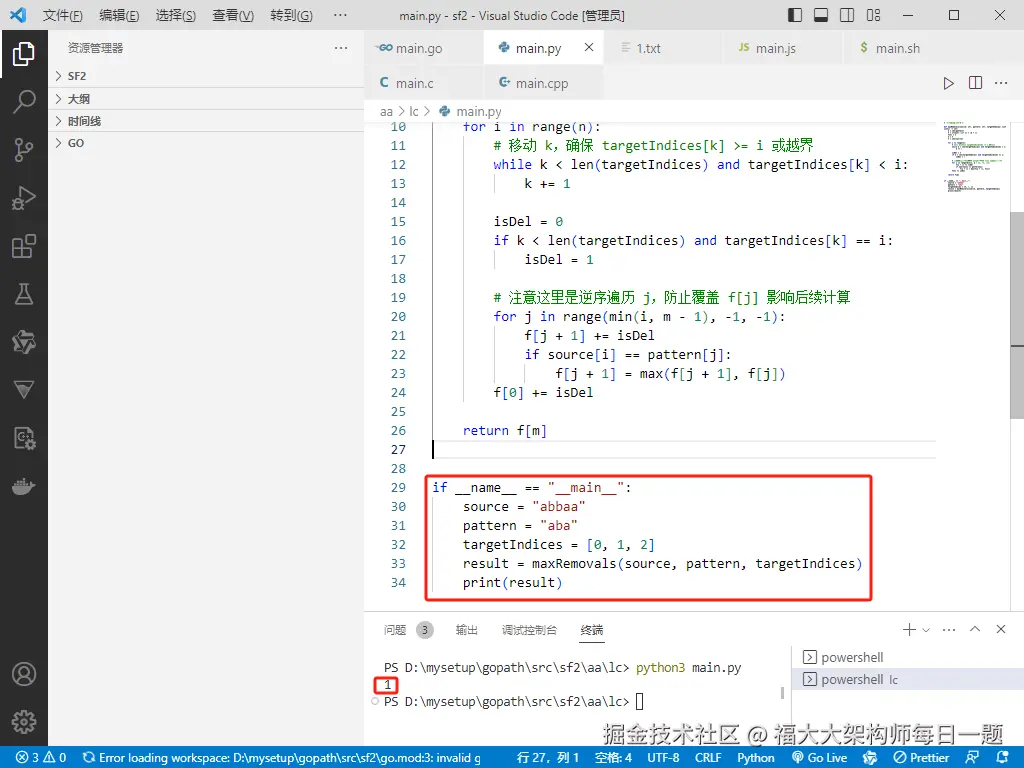The height and width of the screenshot is (768, 1024).
Task: Open the 选择(S) menu
Action: pos(176,15)
